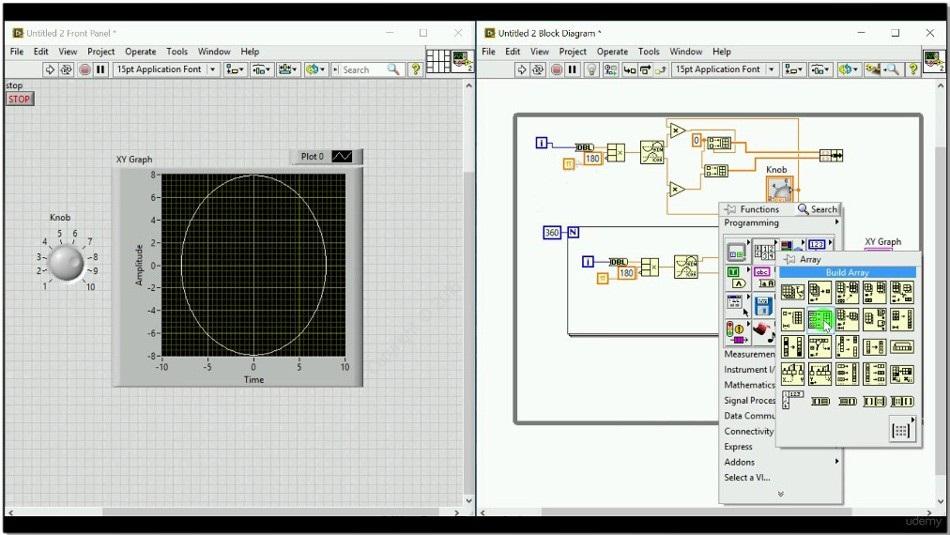The height and width of the screenshot is (535, 950).
Task: Click Block Diagram horizontal scrollbar
Action: [x=706, y=512]
